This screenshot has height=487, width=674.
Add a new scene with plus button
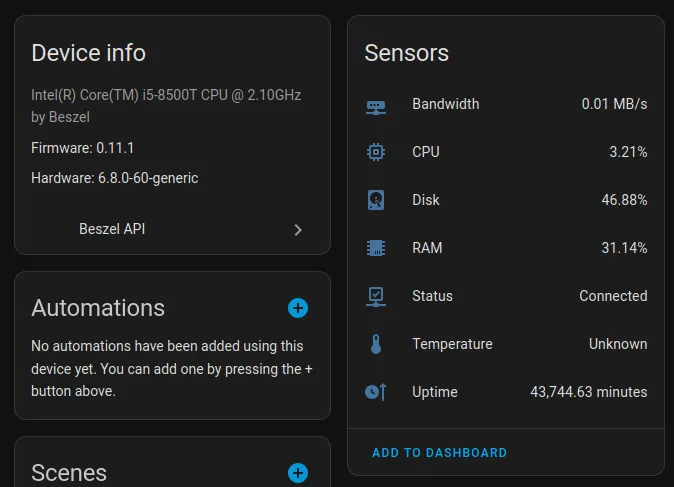click(x=298, y=473)
